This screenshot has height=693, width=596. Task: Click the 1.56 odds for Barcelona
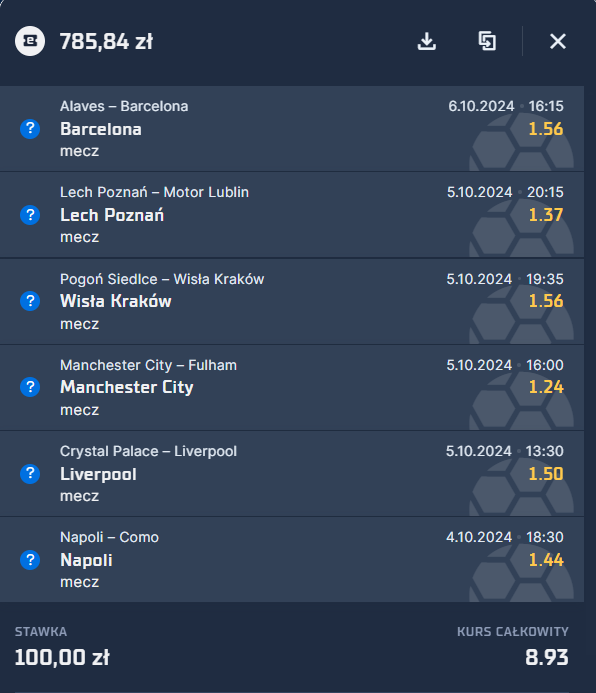point(546,129)
